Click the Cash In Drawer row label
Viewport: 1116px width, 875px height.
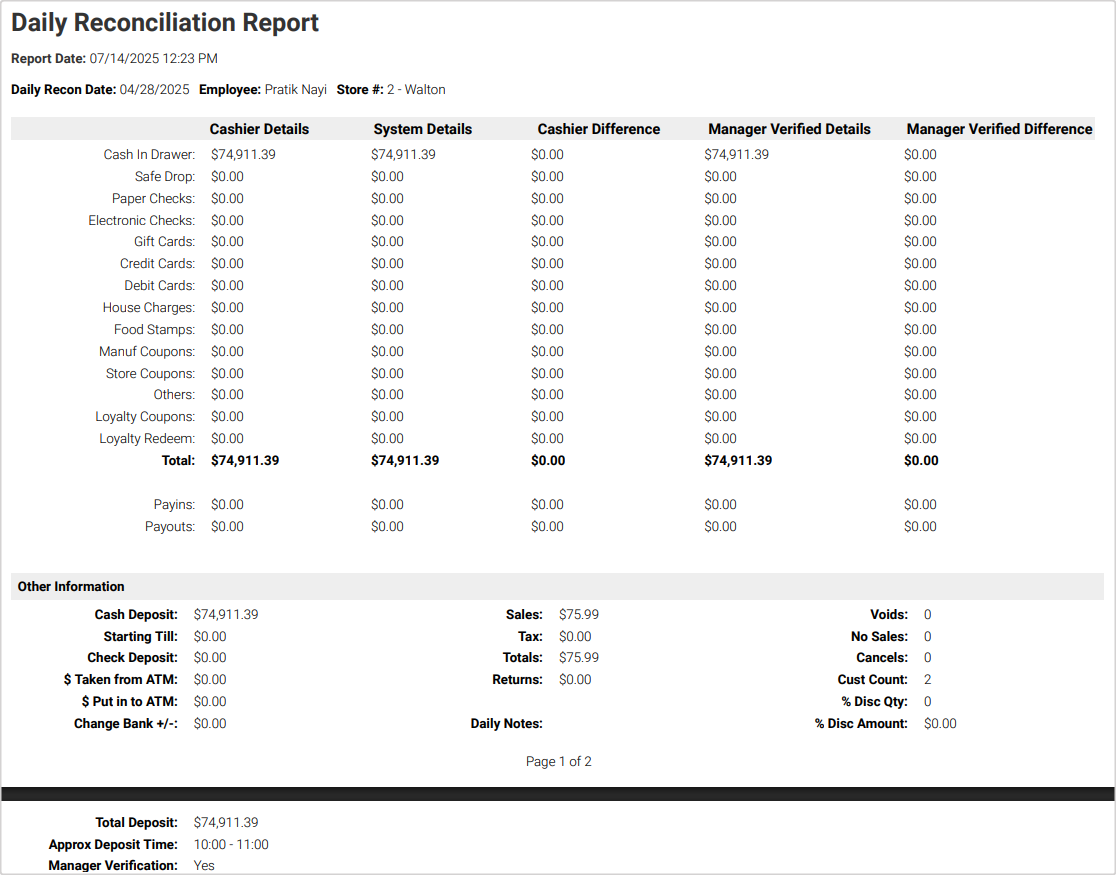tap(149, 155)
